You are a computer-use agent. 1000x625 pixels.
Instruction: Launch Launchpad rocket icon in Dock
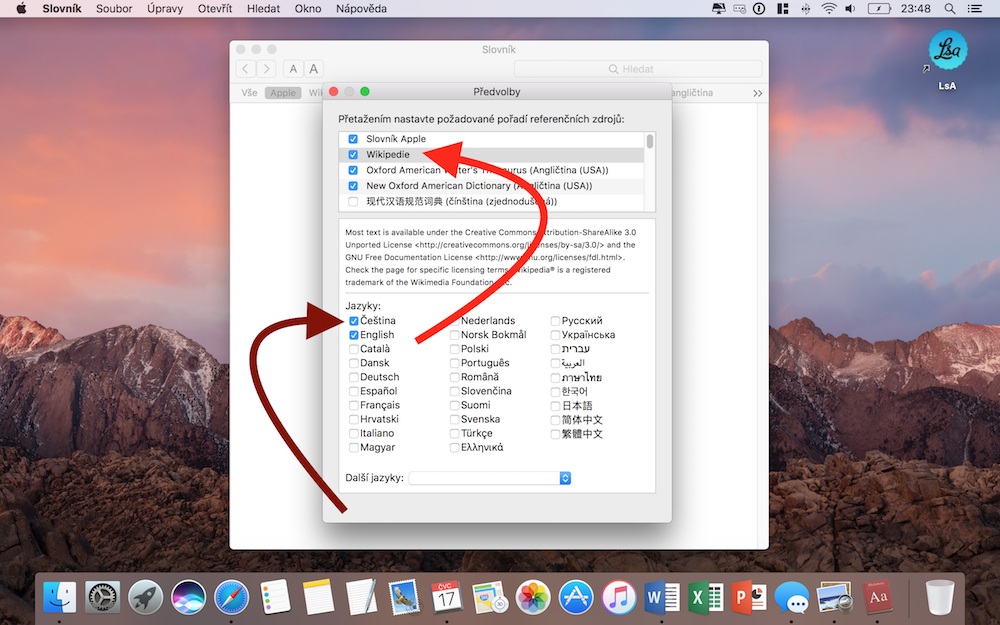coord(145,598)
